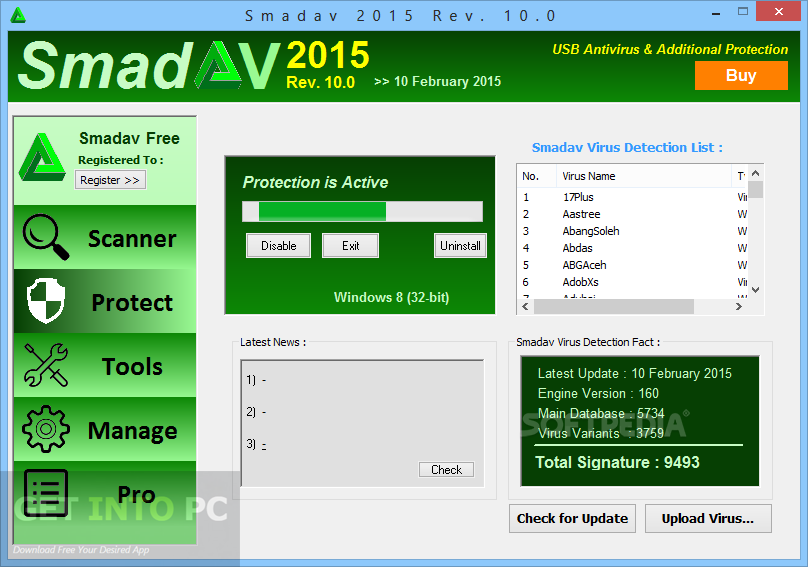This screenshot has width=808, height=567.
Task: Click the Manage gear icon
Action: click(46, 429)
